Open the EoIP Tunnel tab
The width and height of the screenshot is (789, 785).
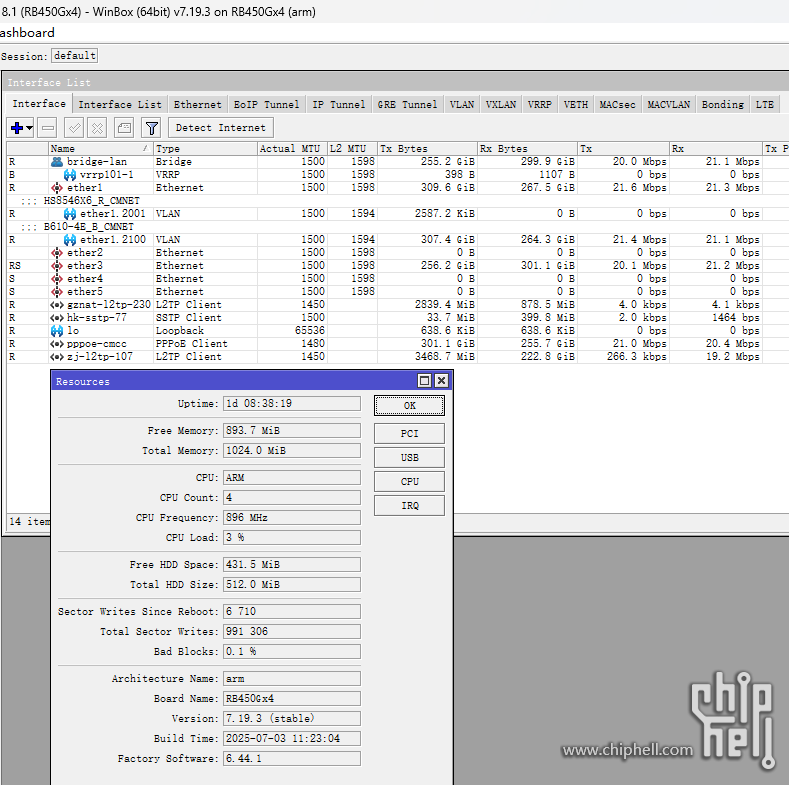pos(266,105)
